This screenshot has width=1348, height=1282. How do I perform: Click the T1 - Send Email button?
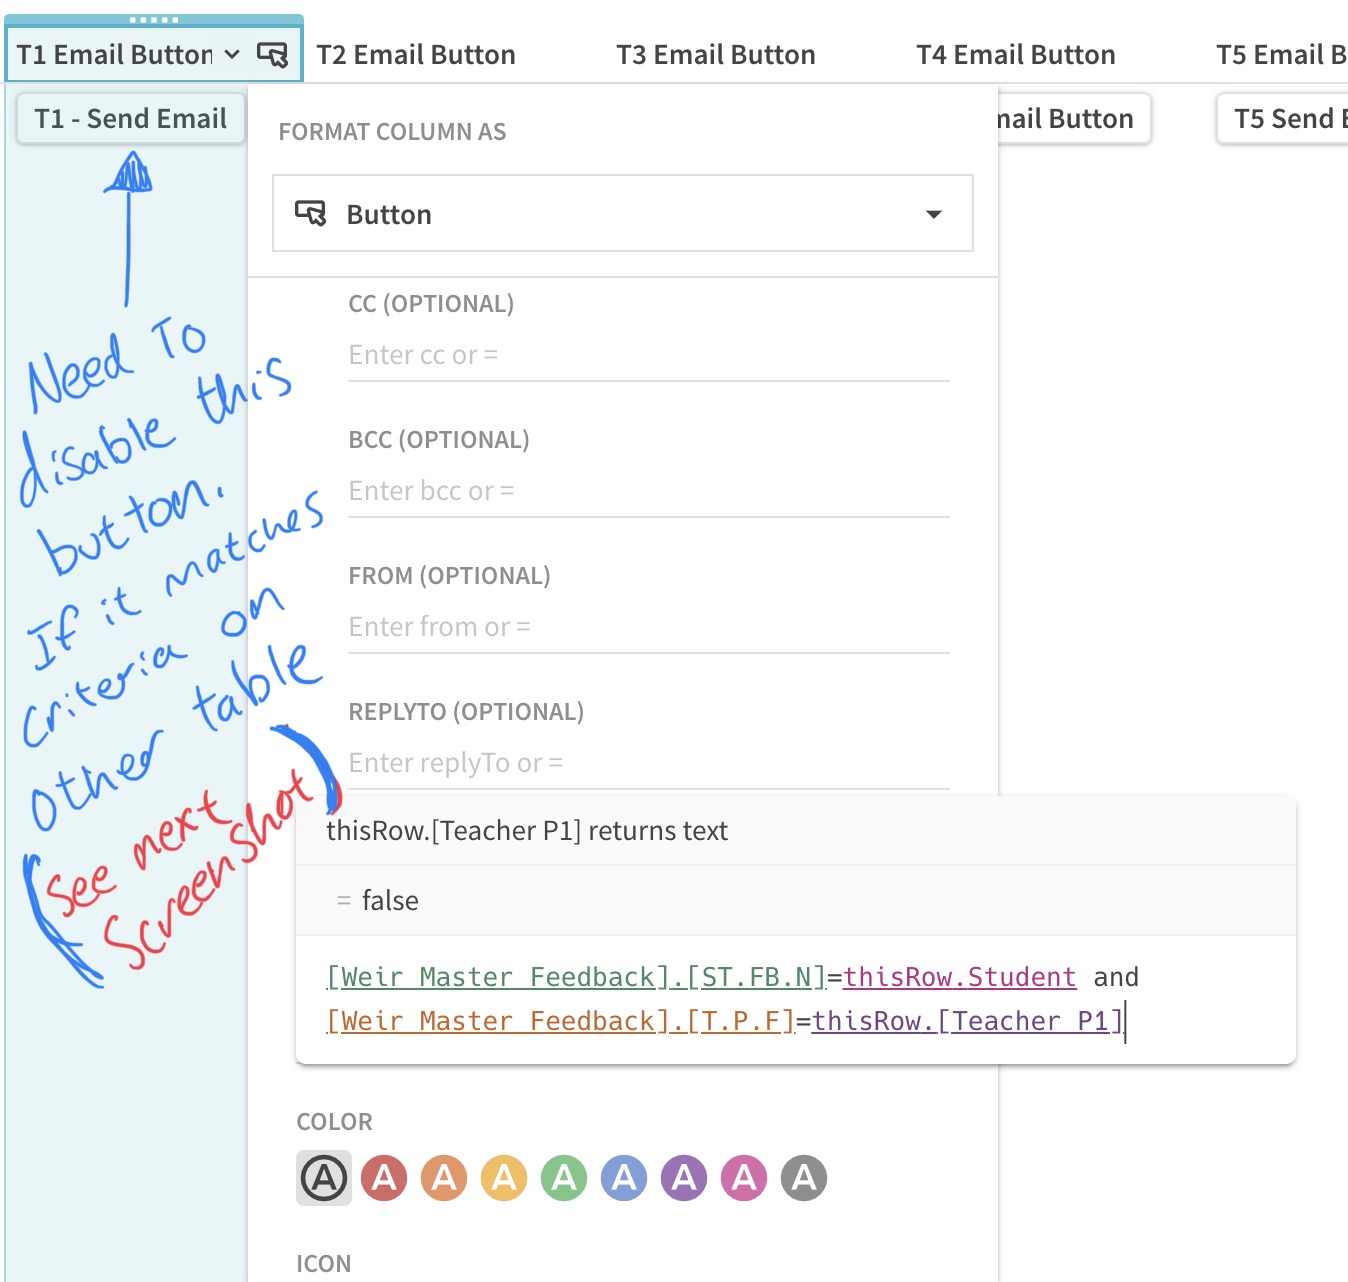click(131, 119)
